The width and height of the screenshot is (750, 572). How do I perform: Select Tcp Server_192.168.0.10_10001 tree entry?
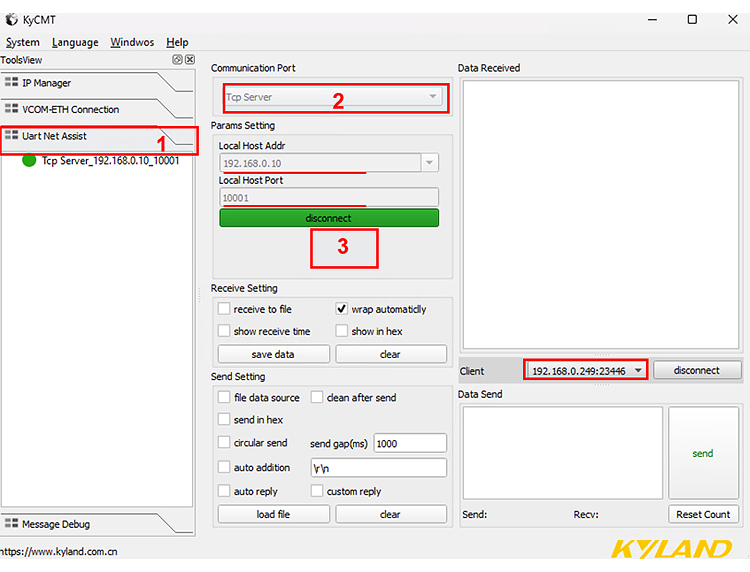(x=110, y=161)
